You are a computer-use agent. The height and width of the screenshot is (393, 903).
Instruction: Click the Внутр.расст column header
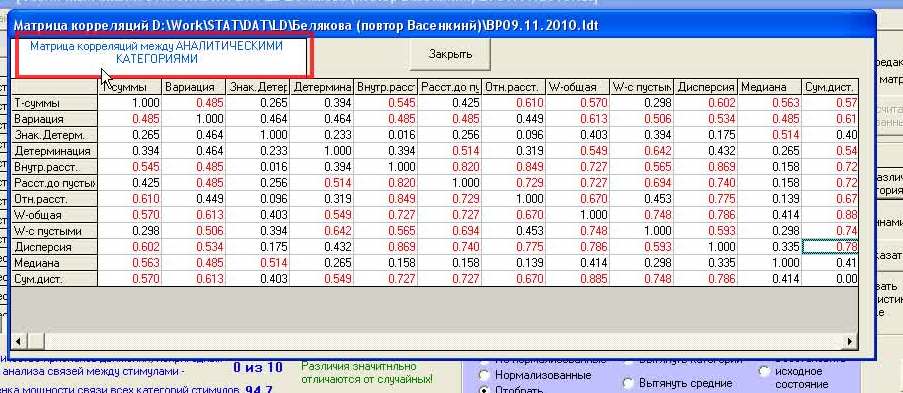[385, 87]
